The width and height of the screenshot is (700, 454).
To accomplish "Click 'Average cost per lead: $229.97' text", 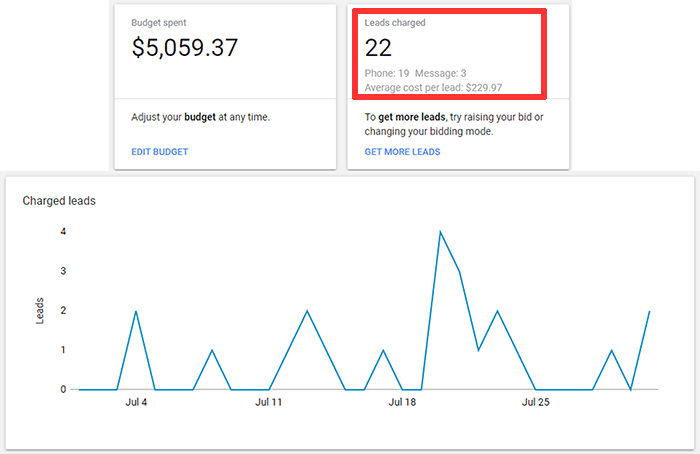I will tap(433, 87).
